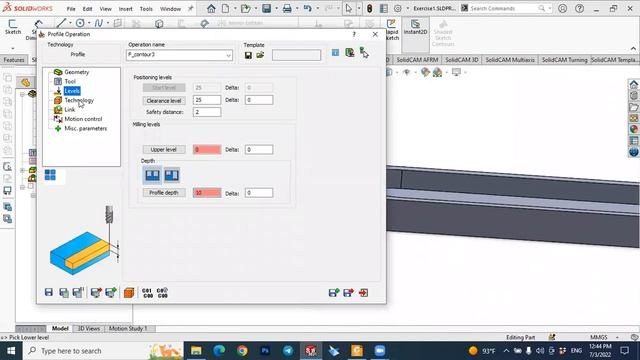Image resolution: width=640 pixels, height=360 pixels.
Task: Open the Insert menu
Action: coord(125,9)
